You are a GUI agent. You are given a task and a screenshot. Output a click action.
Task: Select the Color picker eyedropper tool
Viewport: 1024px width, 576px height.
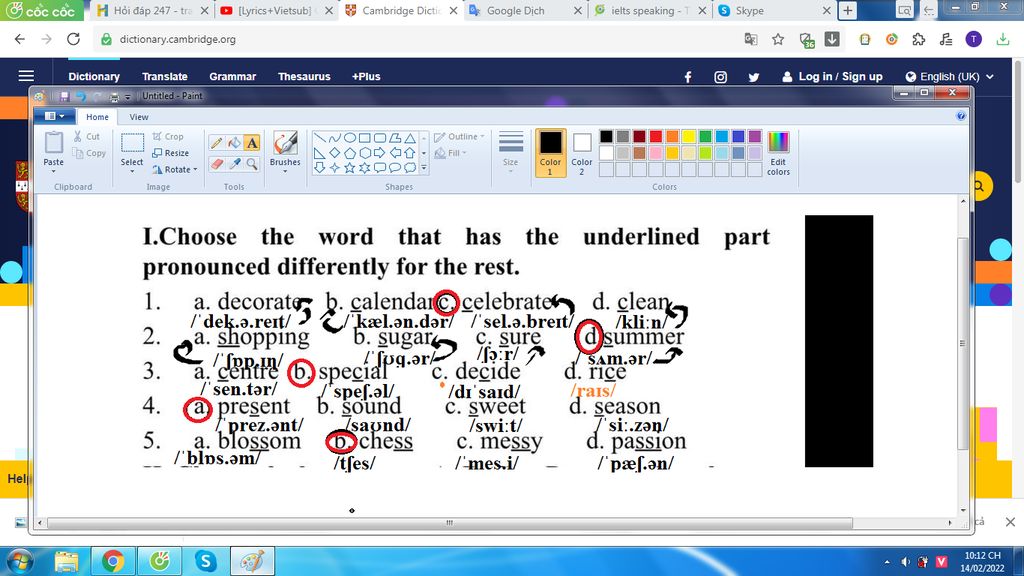233,163
